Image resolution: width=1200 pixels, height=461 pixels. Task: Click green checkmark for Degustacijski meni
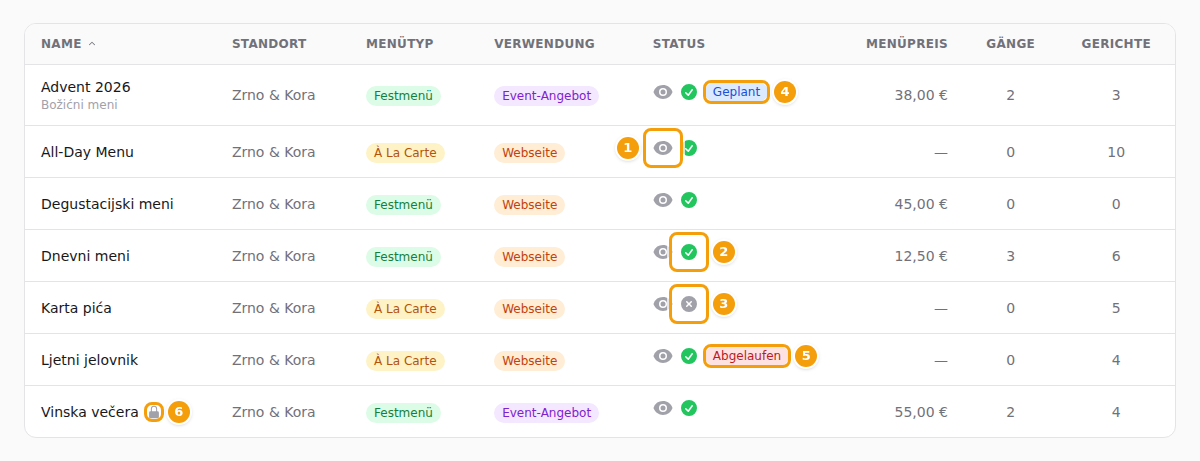coord(689,200)
